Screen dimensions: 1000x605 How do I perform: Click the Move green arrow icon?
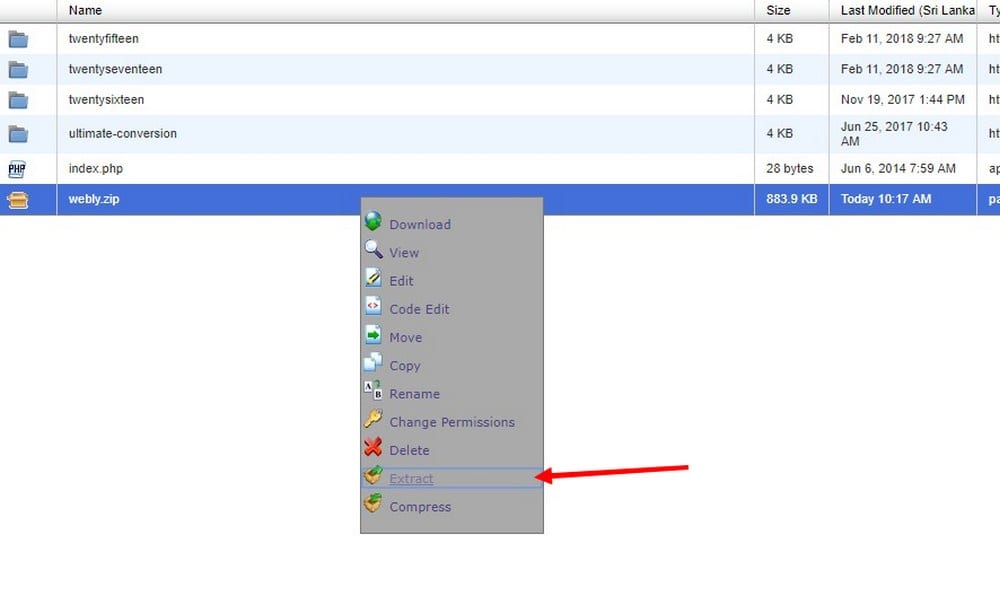(373, 336)
